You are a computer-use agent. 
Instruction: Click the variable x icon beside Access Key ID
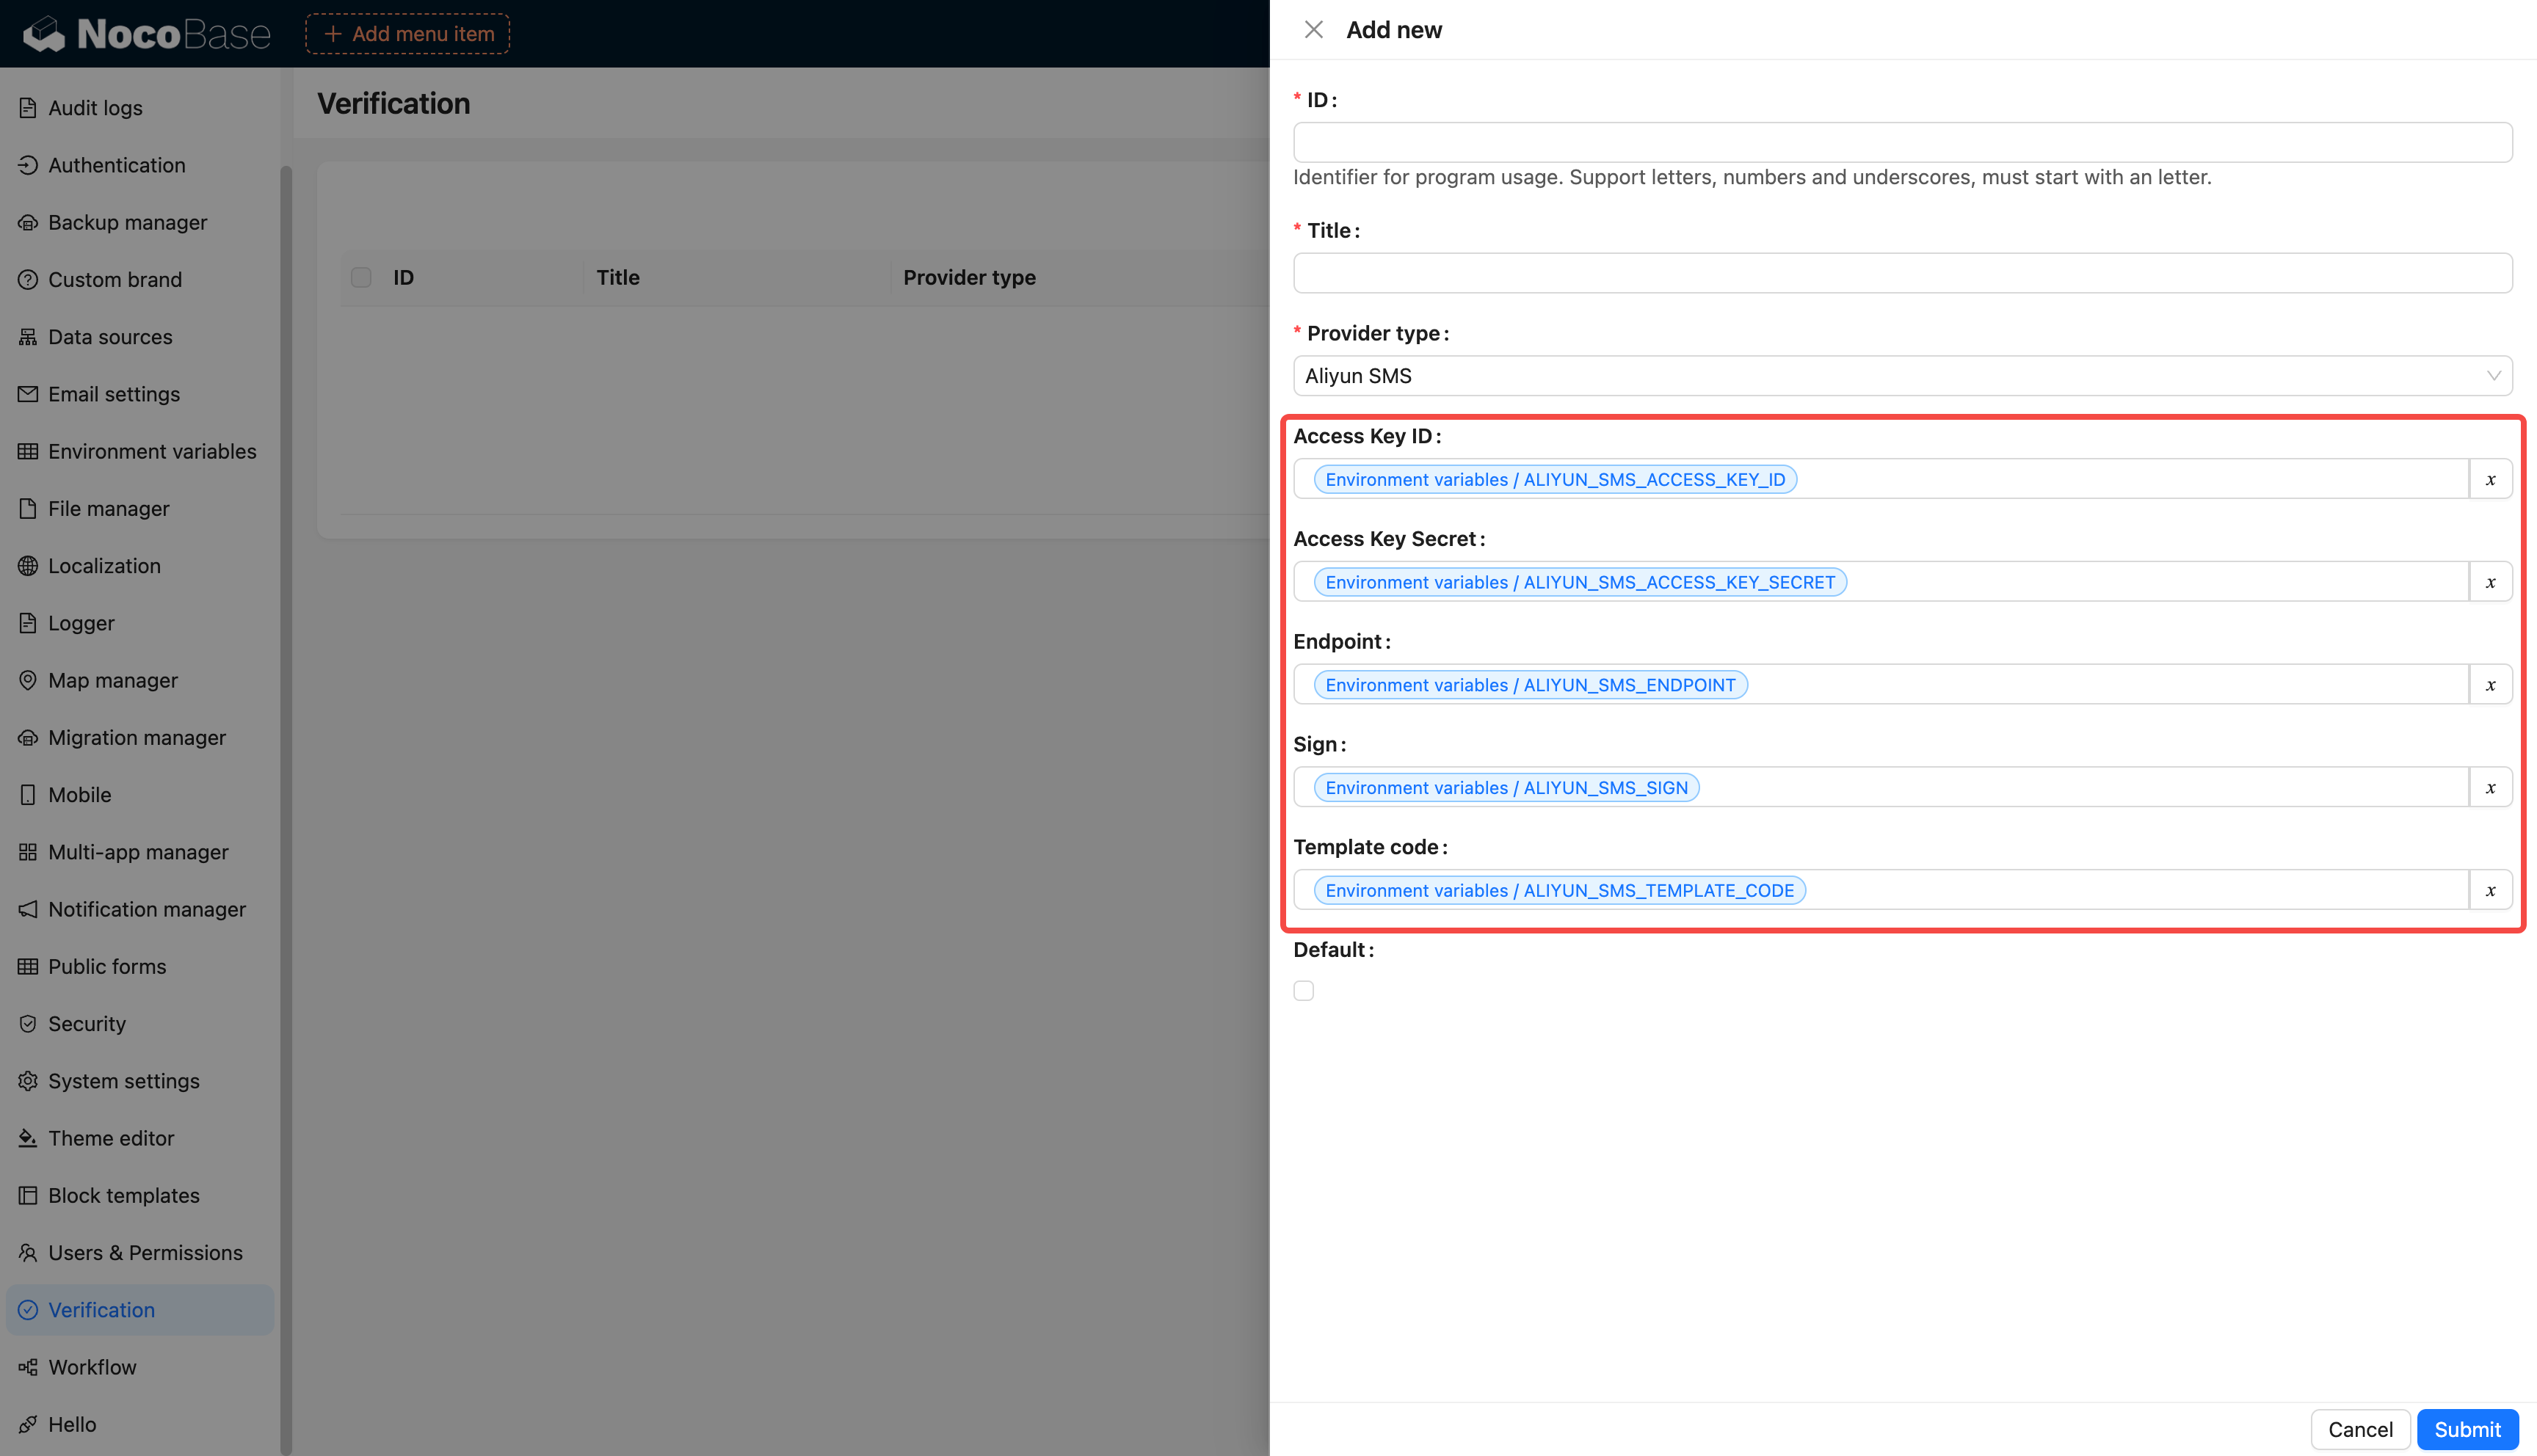tap(2490, 479)
